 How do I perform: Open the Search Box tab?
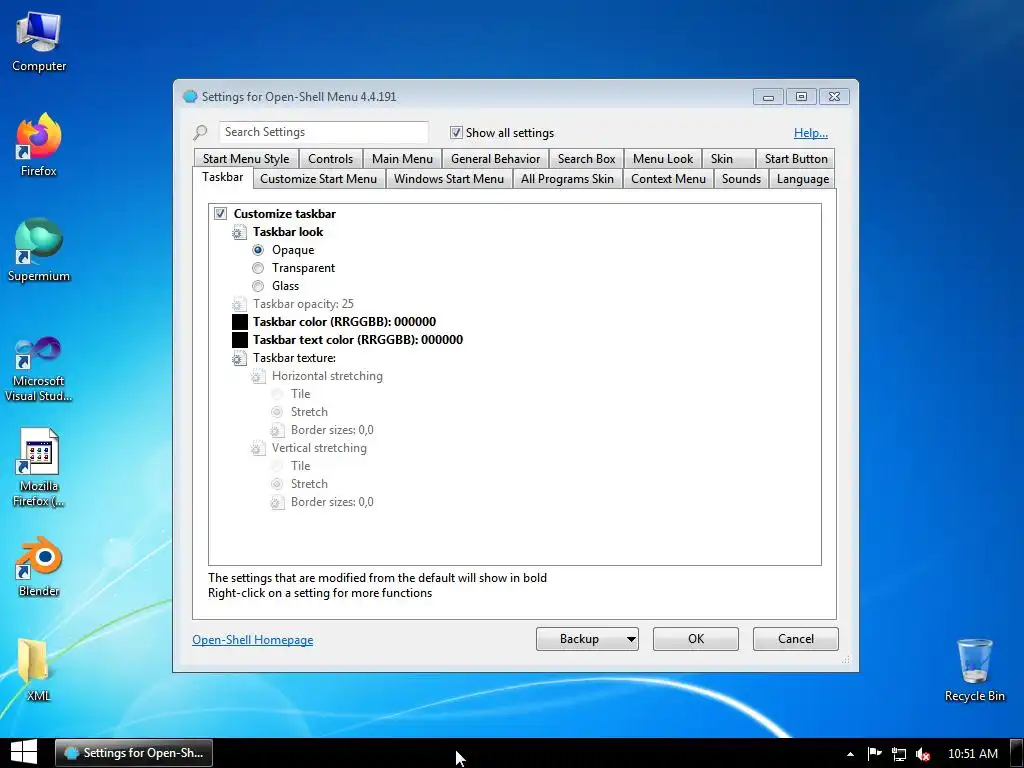click(586, 159)
